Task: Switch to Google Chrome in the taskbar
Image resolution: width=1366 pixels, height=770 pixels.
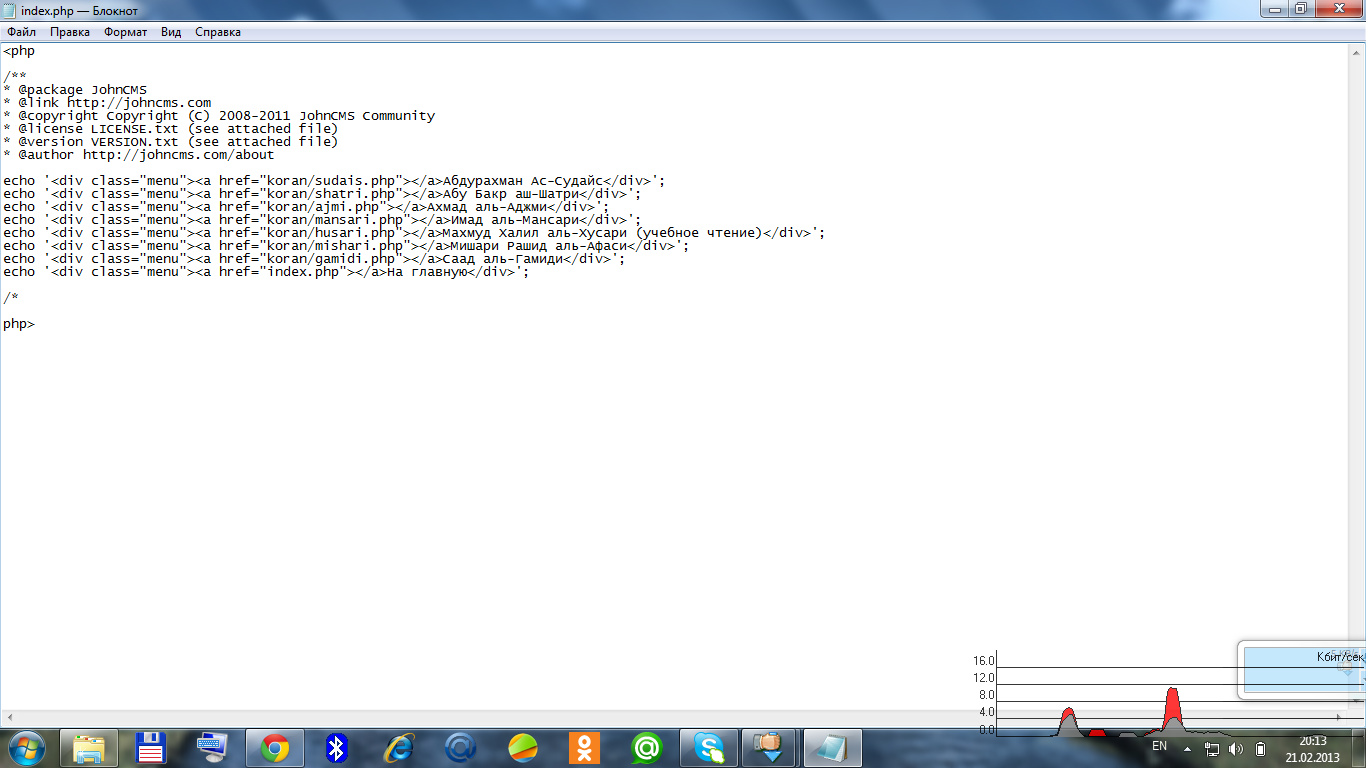Action: [x=275, y=747]
